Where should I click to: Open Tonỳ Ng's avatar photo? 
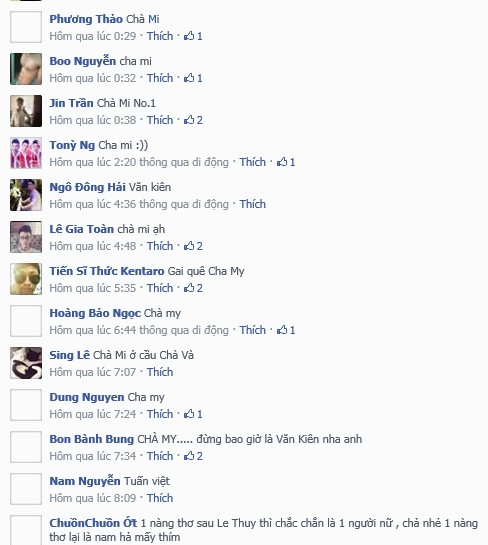pyautogui.click(x=26, y=153)
